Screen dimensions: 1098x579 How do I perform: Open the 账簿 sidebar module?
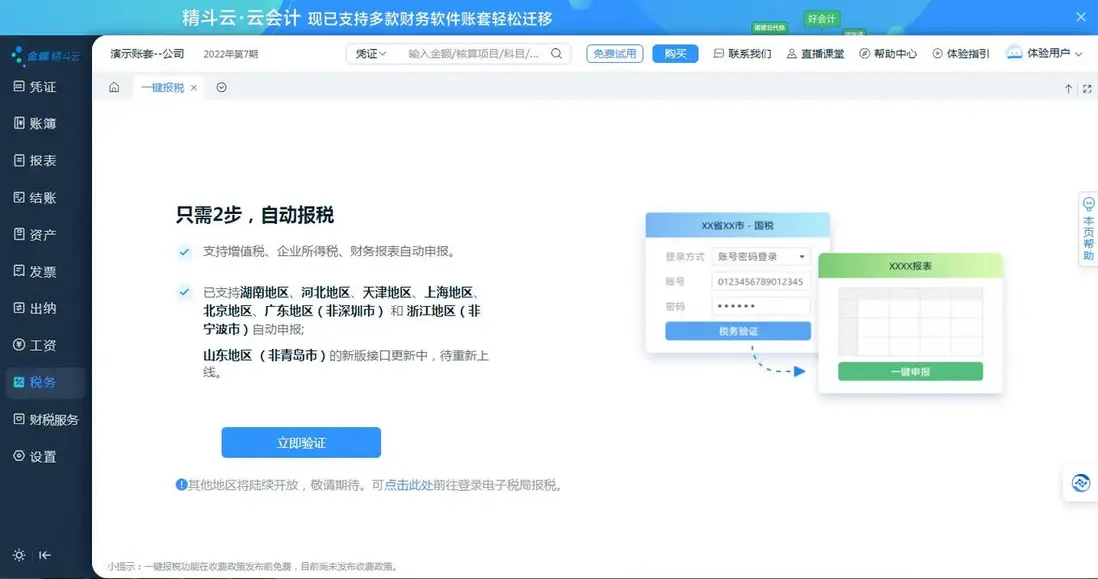(35, 124)
